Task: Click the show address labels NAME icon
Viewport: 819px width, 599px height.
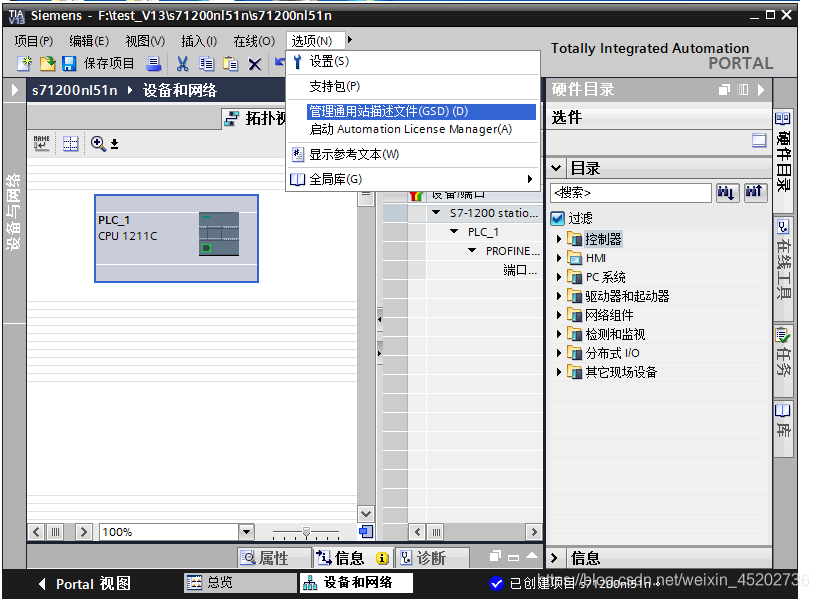Action: pyautogui.click(x=41, y=143)
